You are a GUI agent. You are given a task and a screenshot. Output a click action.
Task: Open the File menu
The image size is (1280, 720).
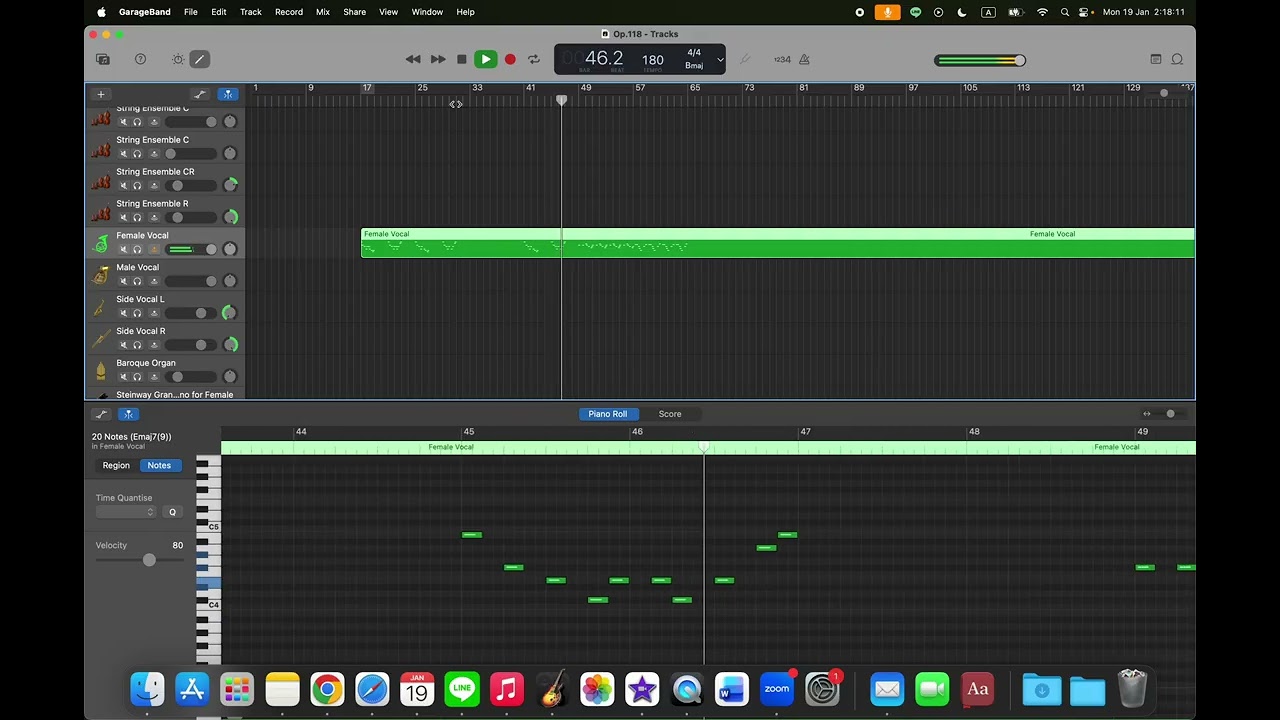pyautogui.click(x=190, y=12)
